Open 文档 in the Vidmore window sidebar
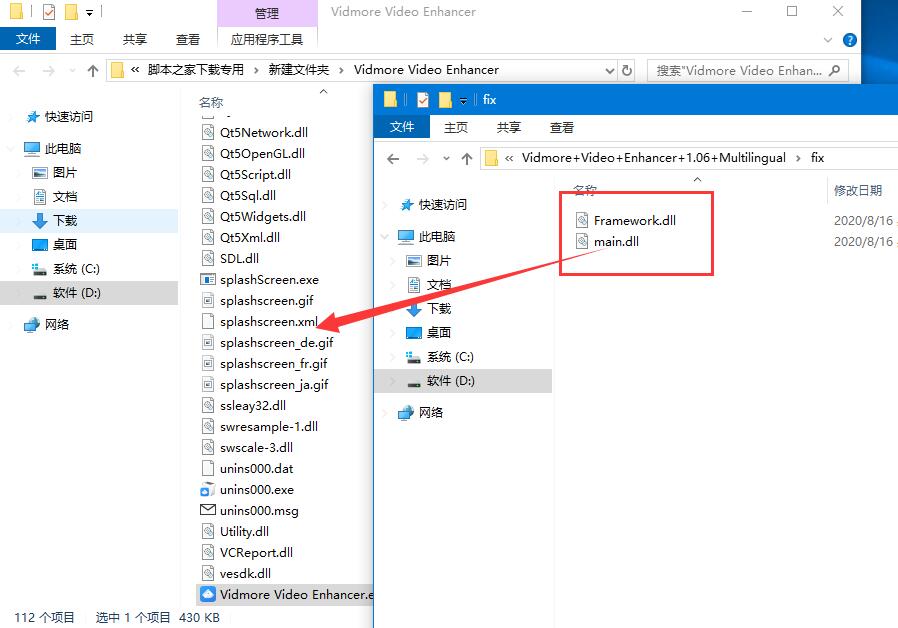The image size is (898, 628). pyautogui.click(x=65, y=197)
